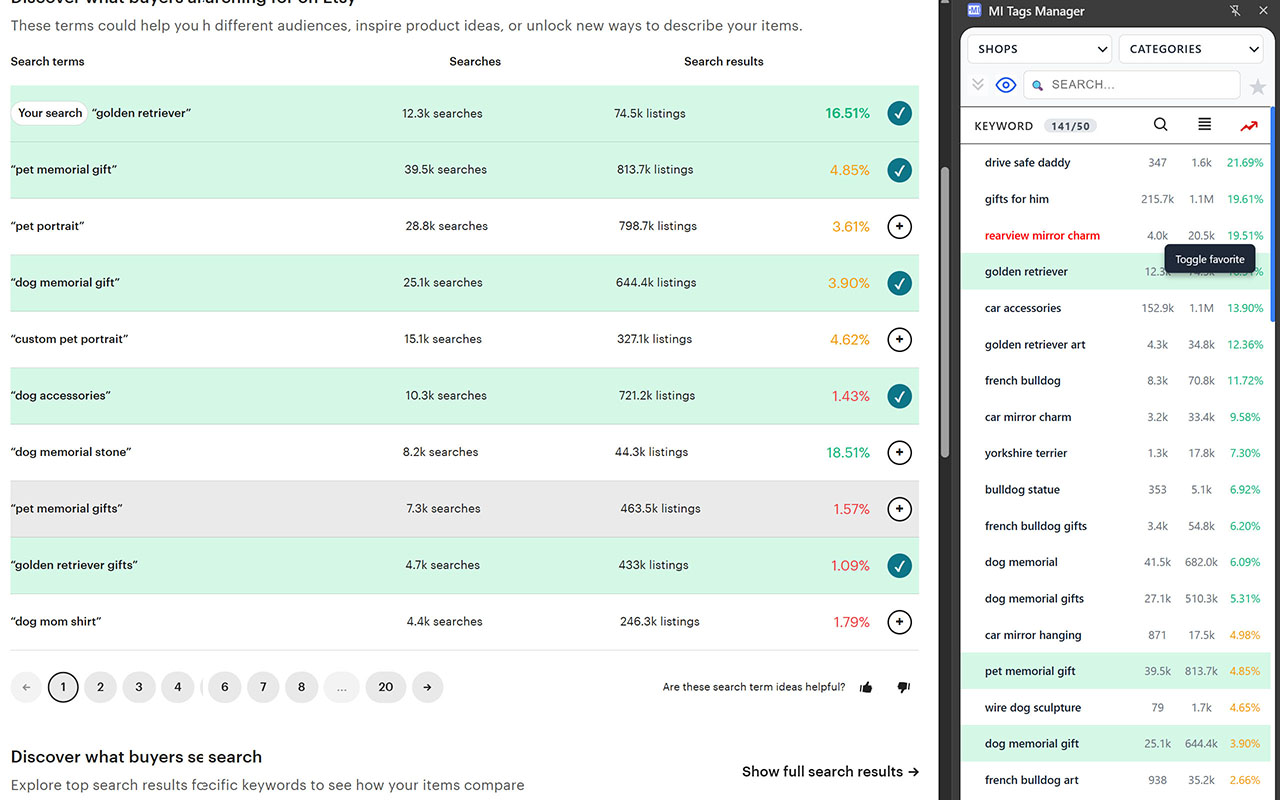Jump to page 20 of results
The image size is (1280, 800).
coord(385,687)
